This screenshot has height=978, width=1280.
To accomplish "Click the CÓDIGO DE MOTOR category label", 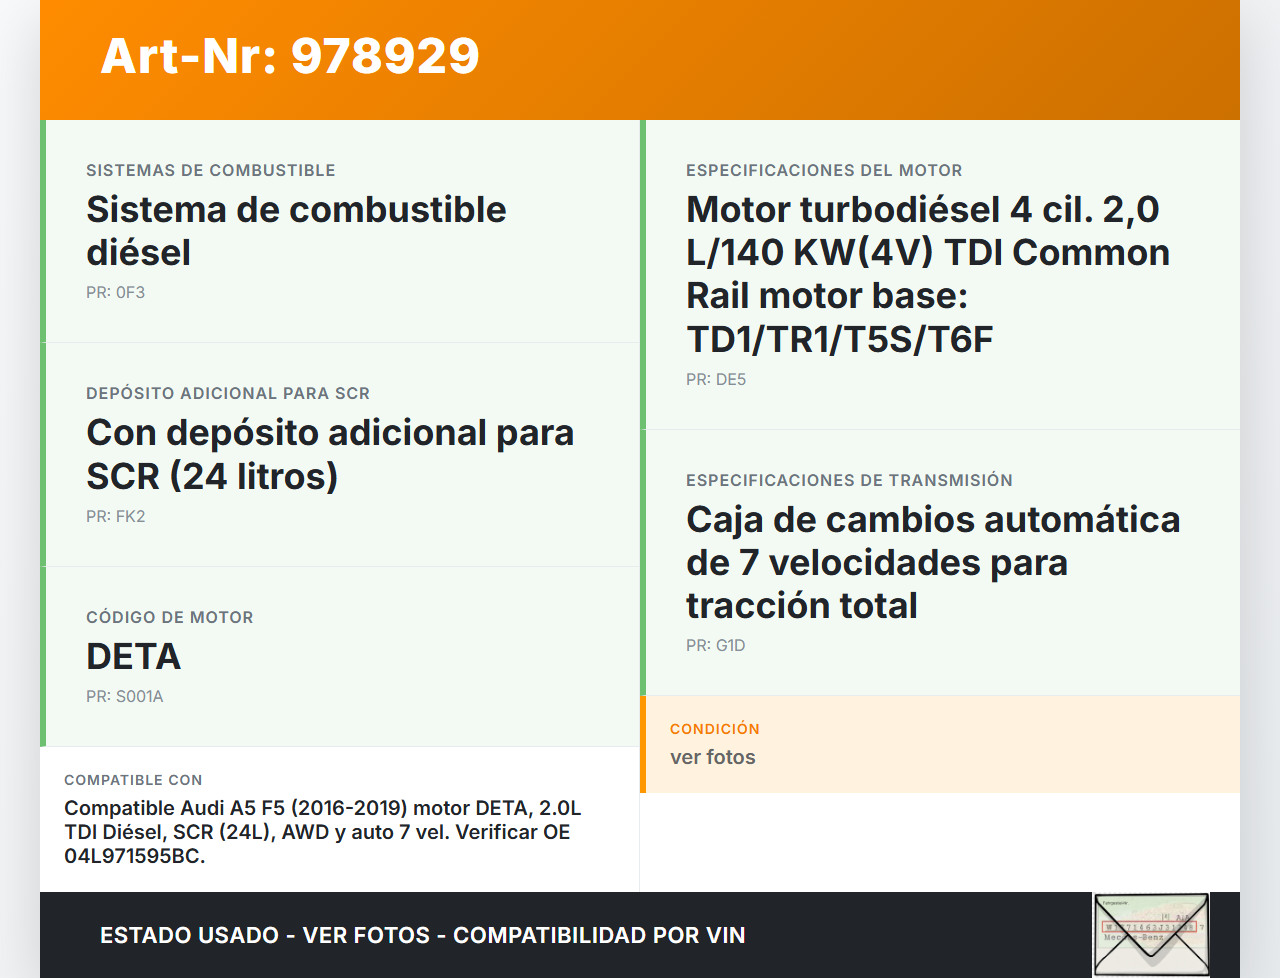I will click(169, 618).
